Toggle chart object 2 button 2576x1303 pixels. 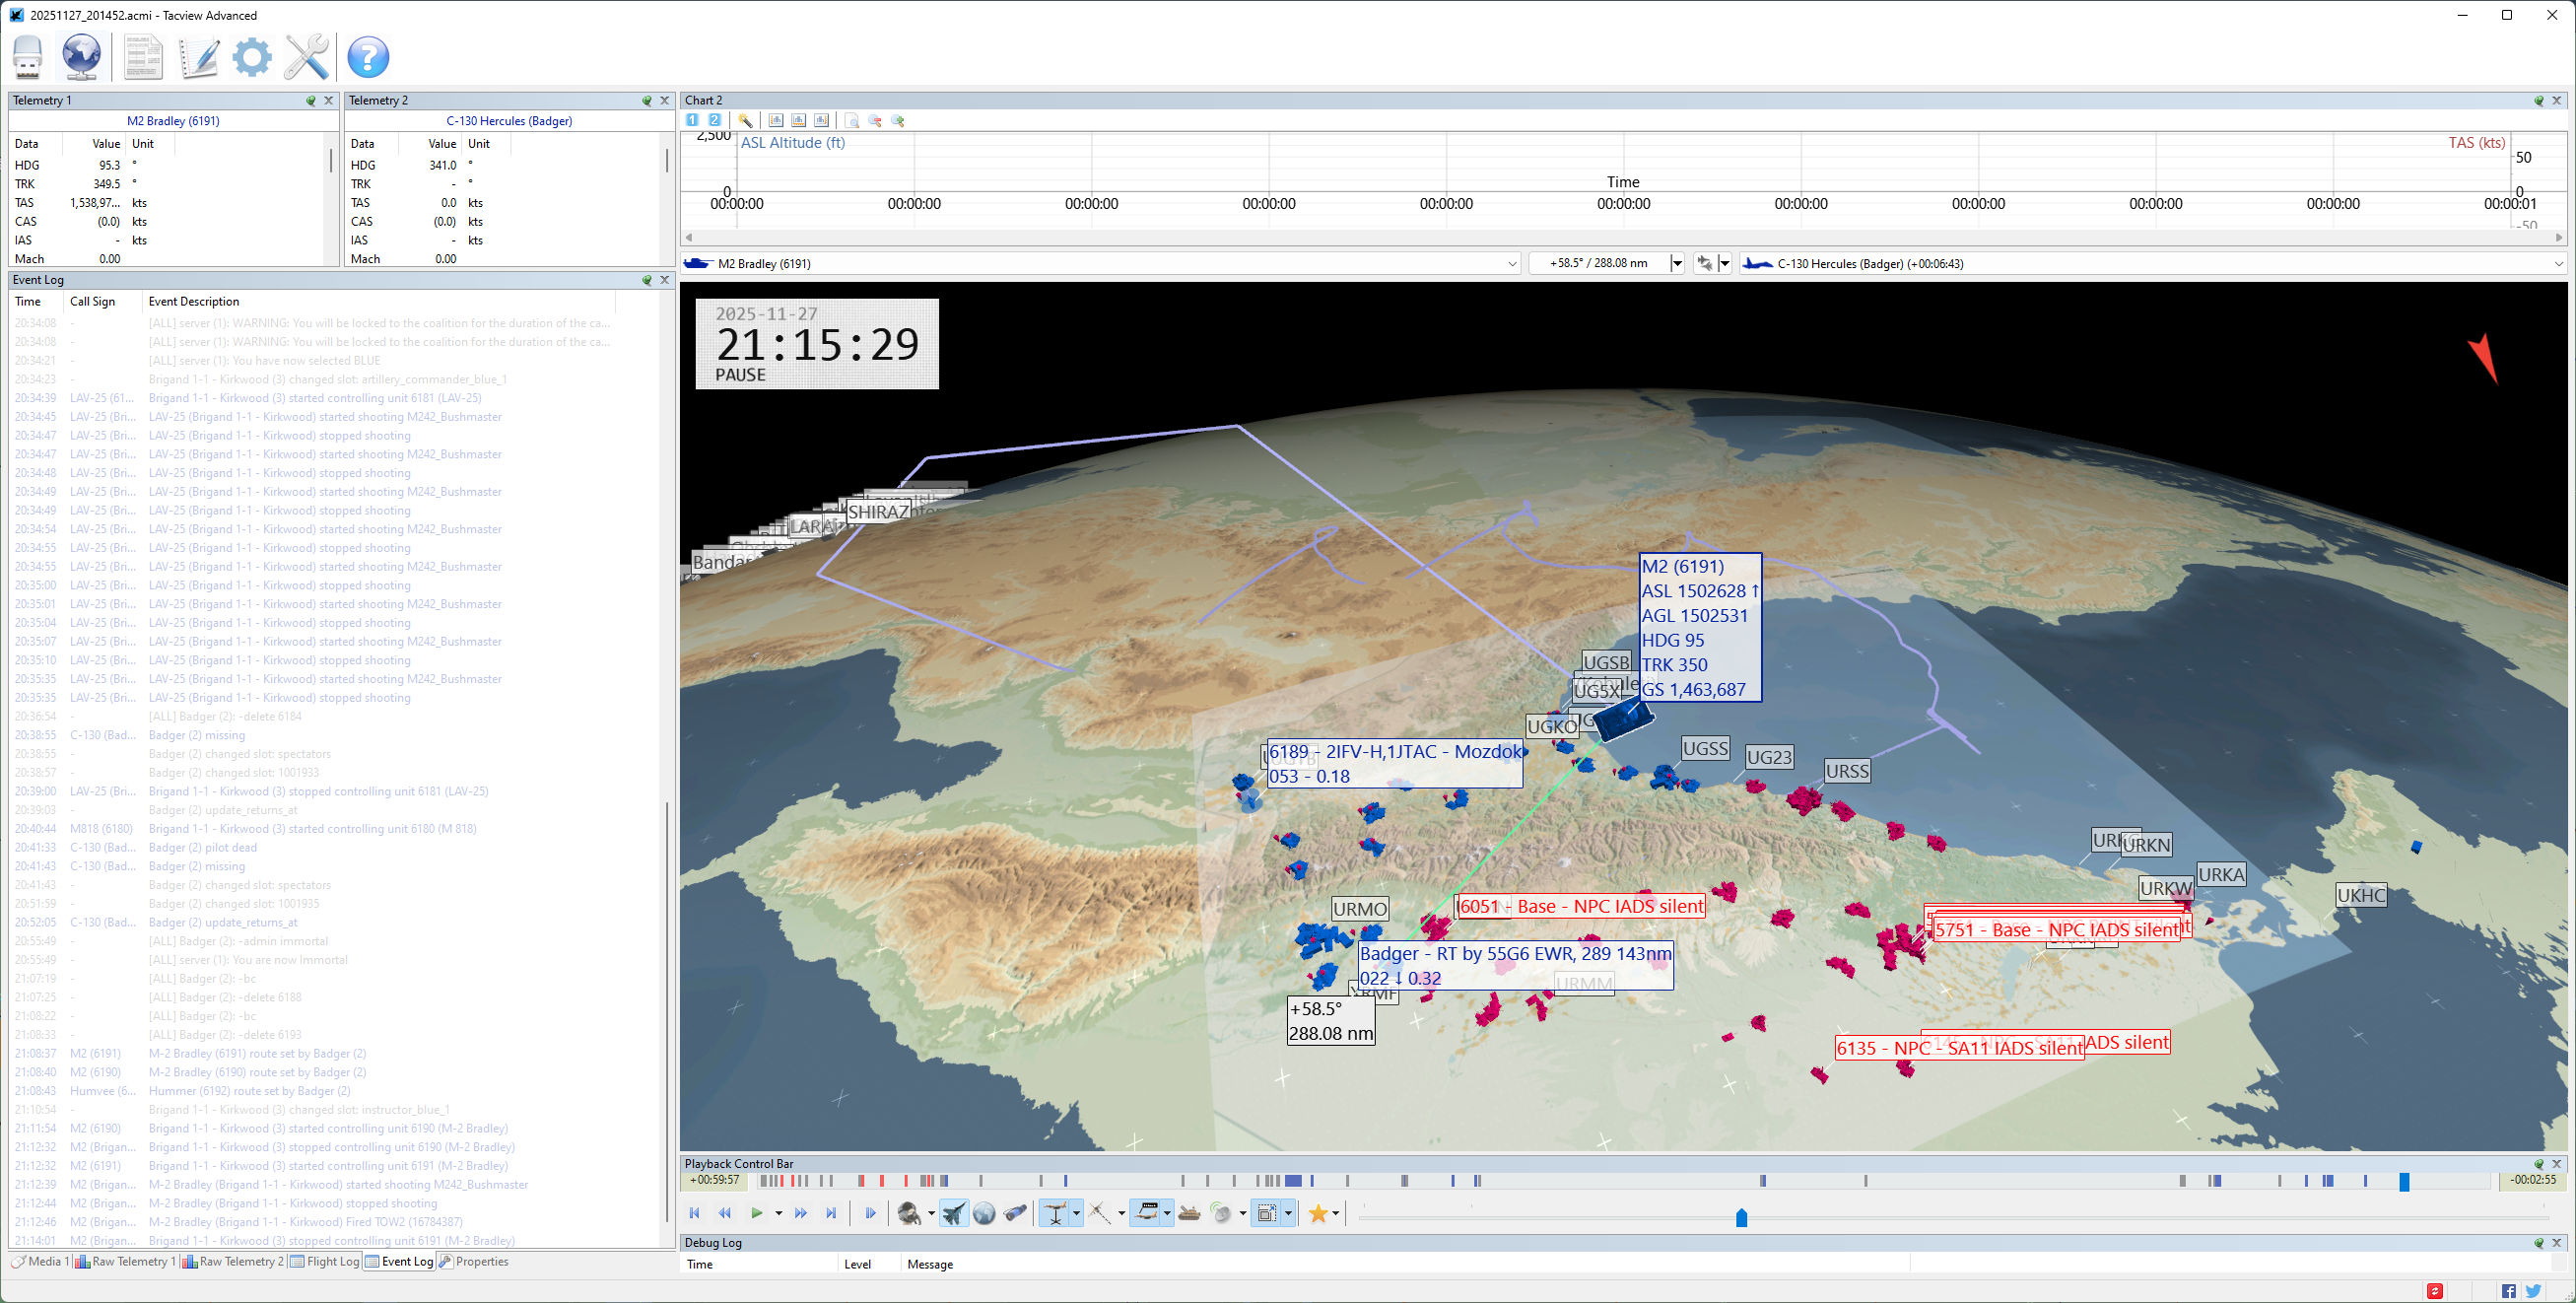point(715,120)
